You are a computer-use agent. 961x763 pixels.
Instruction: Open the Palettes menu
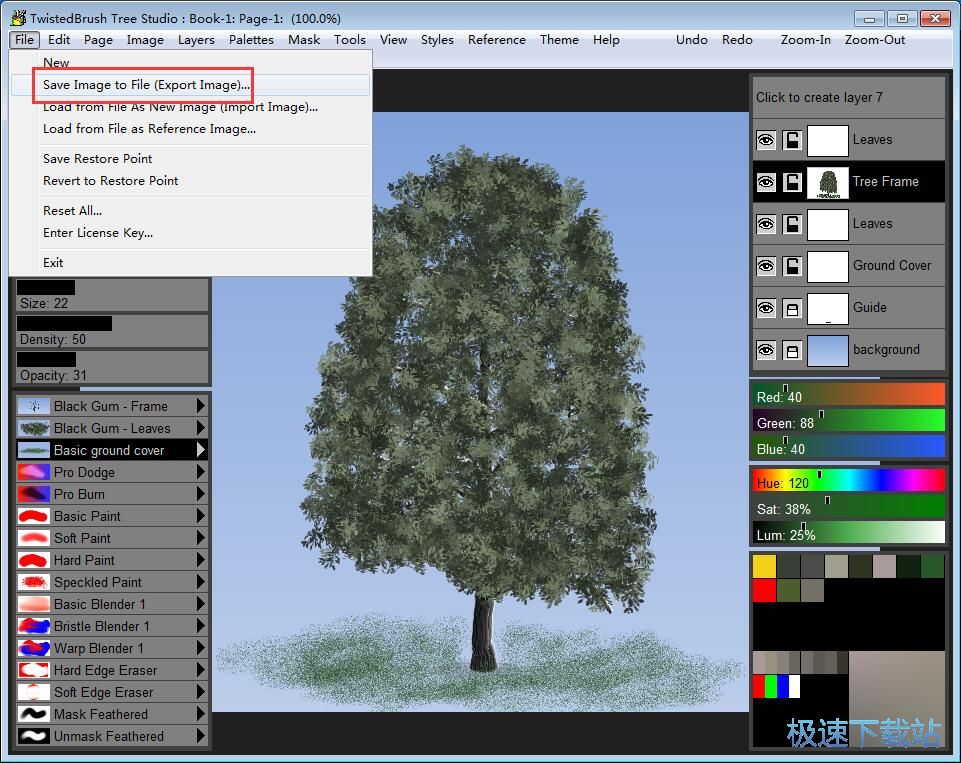point(251,40)
